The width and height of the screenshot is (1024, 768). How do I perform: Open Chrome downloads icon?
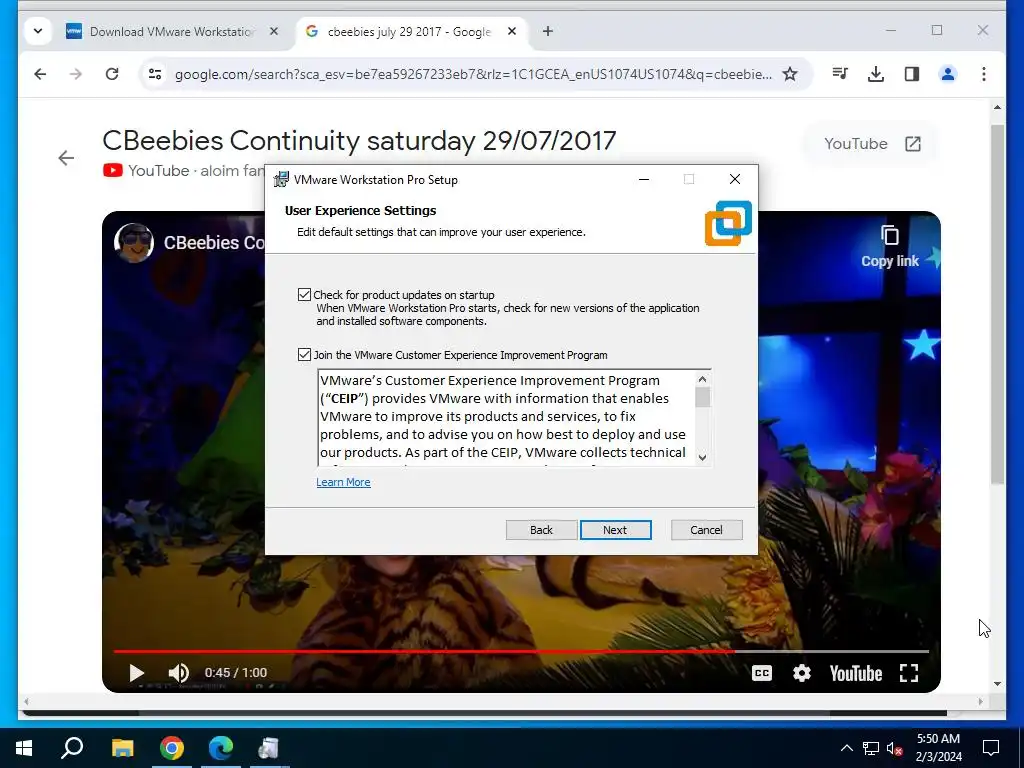point(876,74)
